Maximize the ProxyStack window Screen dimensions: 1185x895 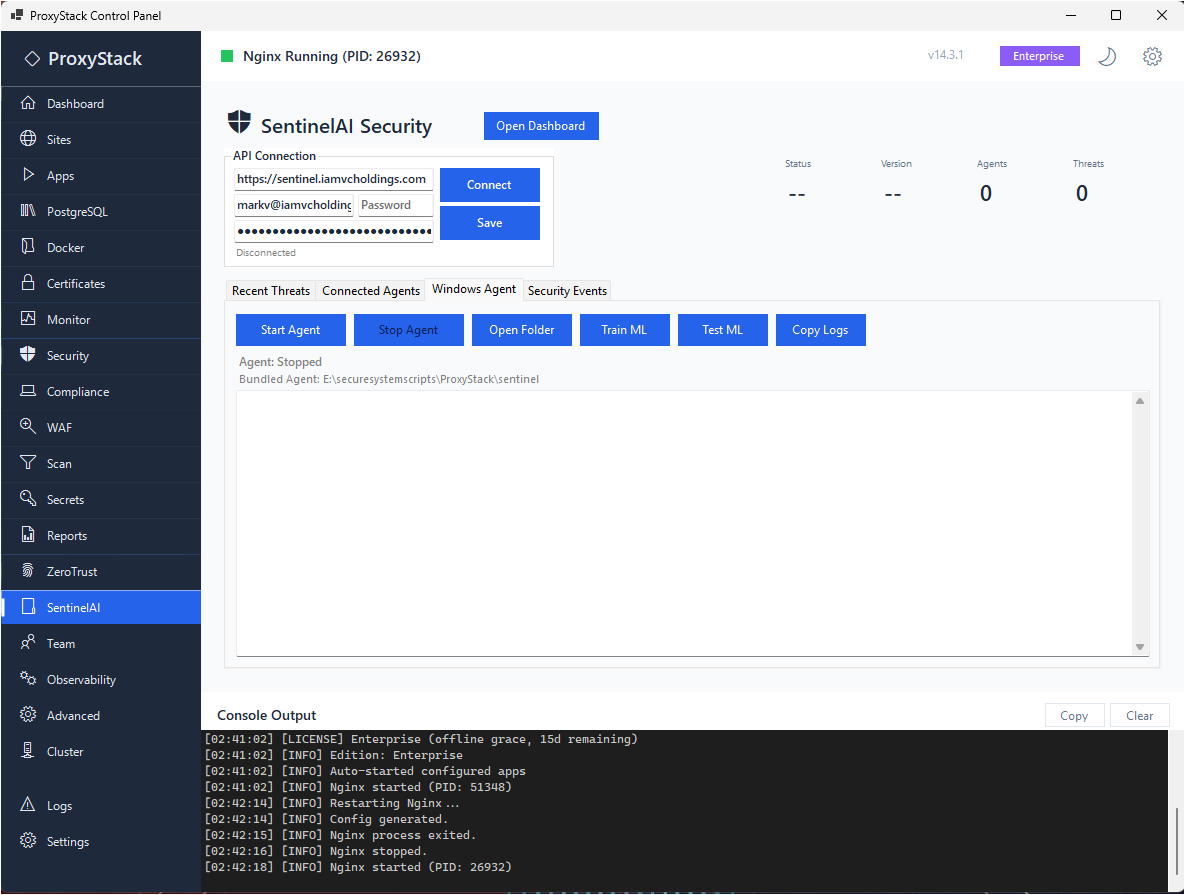1115,15
